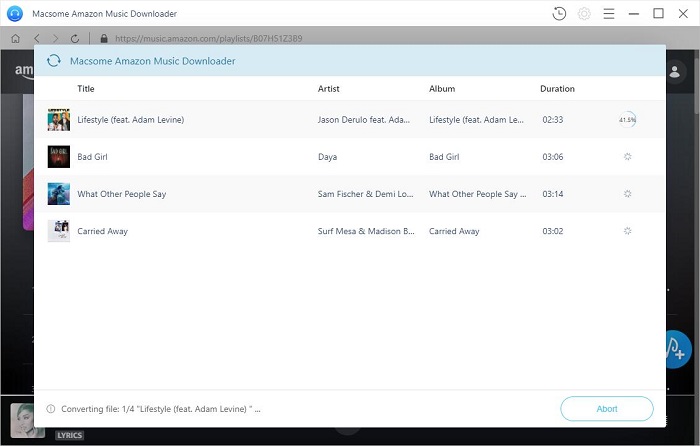700x446 pixels.
Task: Click the Artist column header
Action: 329,88
